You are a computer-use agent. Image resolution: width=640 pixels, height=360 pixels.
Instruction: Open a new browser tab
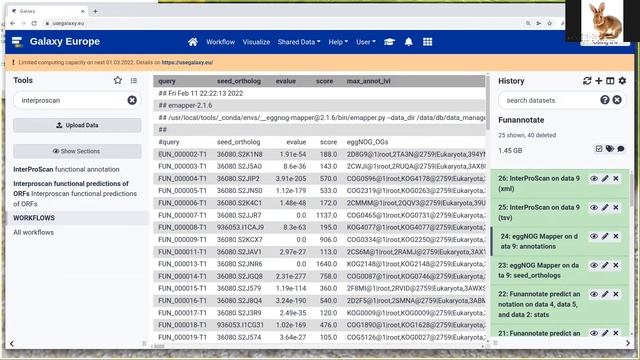95,11
